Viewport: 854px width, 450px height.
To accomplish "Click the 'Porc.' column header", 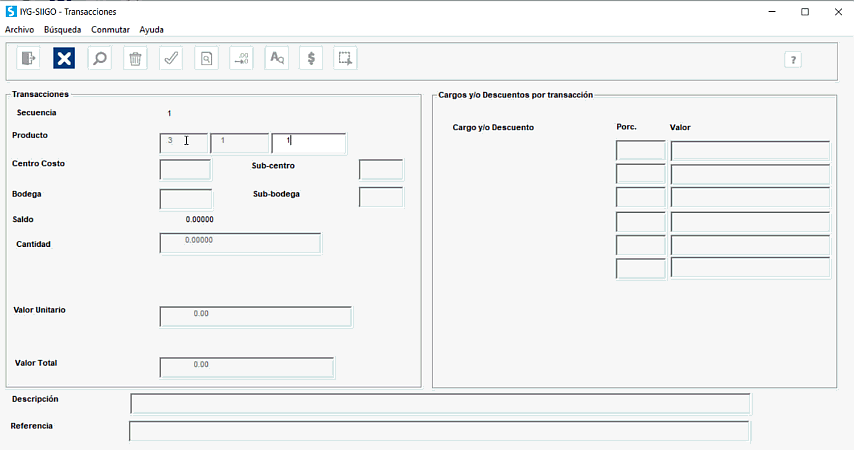I will (x=626, y=126).
